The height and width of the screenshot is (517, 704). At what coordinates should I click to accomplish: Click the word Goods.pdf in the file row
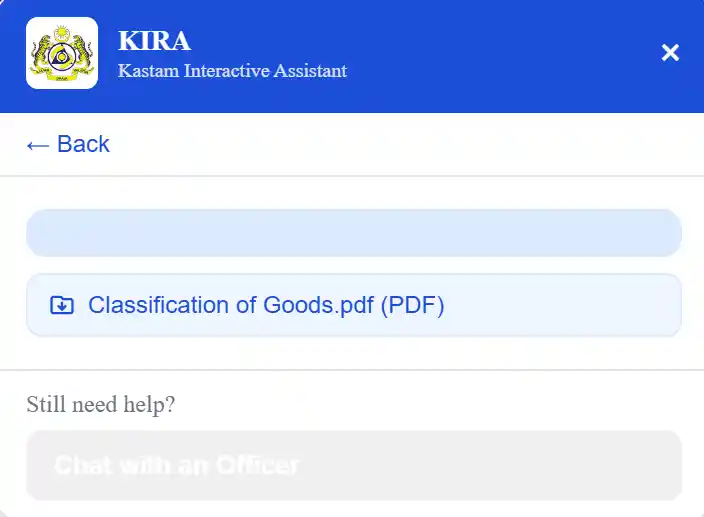pyautogui.click(x=318, y=305)
